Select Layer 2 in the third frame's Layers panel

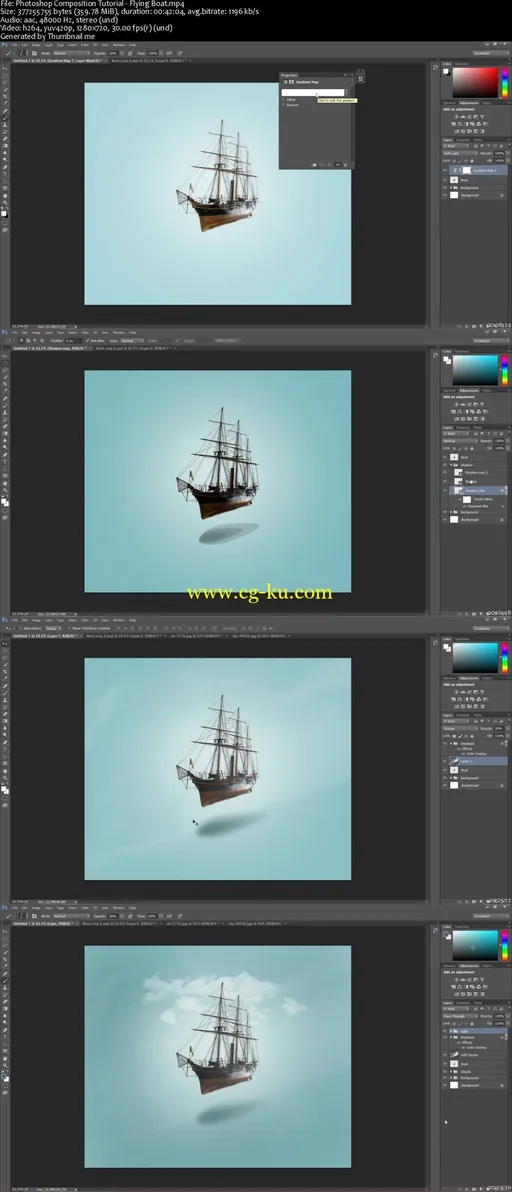[x=479, y=761]
